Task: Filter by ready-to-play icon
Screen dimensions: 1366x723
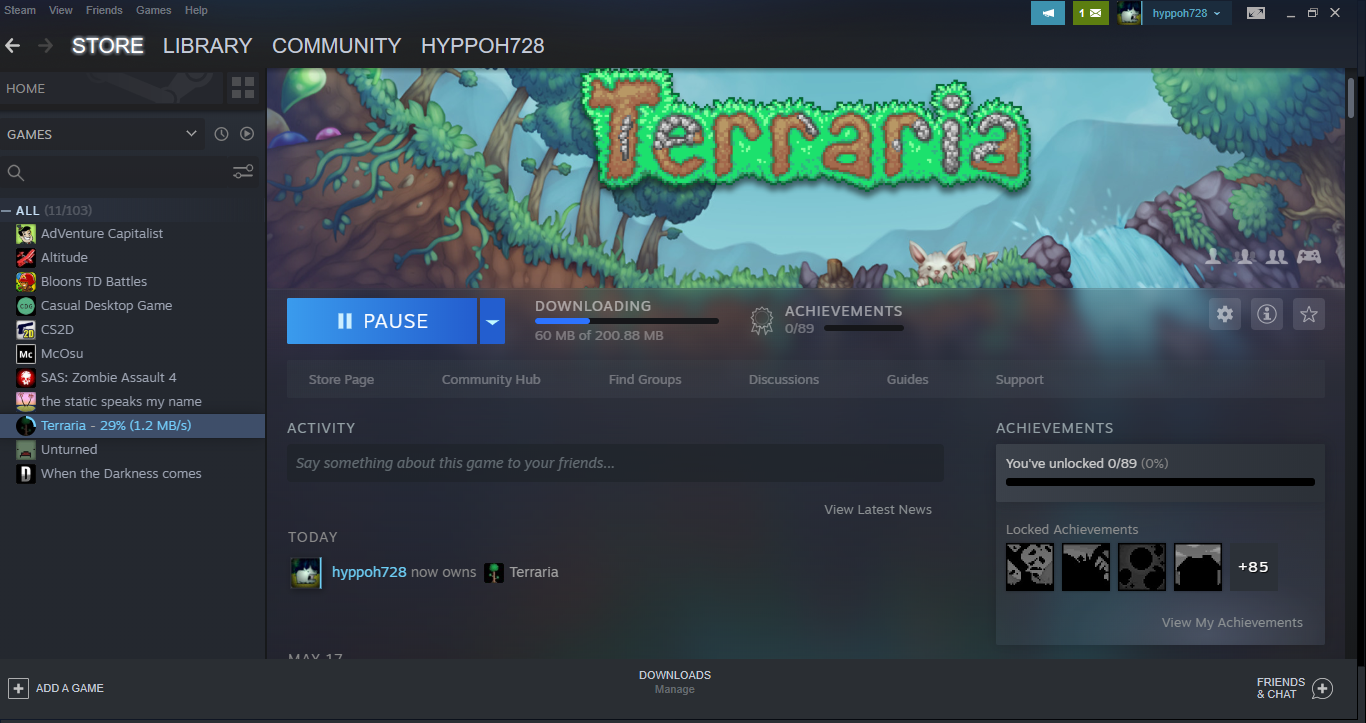Action: [247, 134]
